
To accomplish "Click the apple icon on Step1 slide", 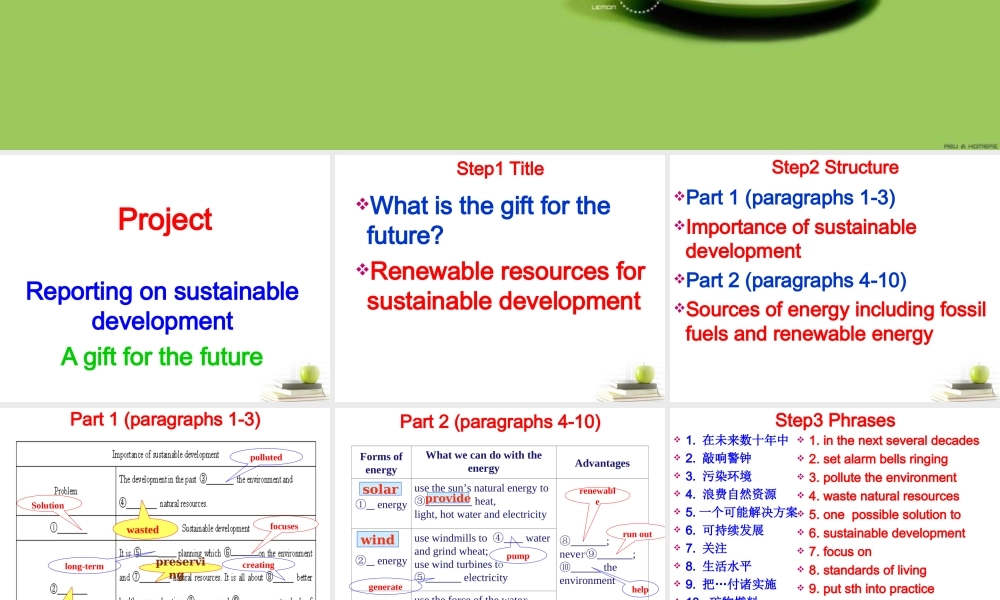I will 645,373.
